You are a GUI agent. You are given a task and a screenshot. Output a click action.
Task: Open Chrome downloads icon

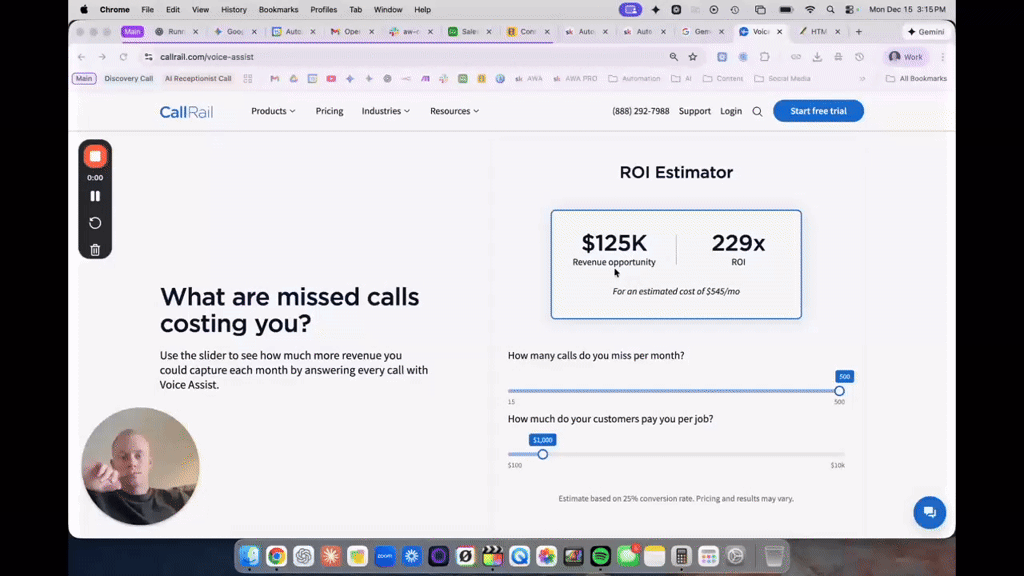tap(817, 57)
